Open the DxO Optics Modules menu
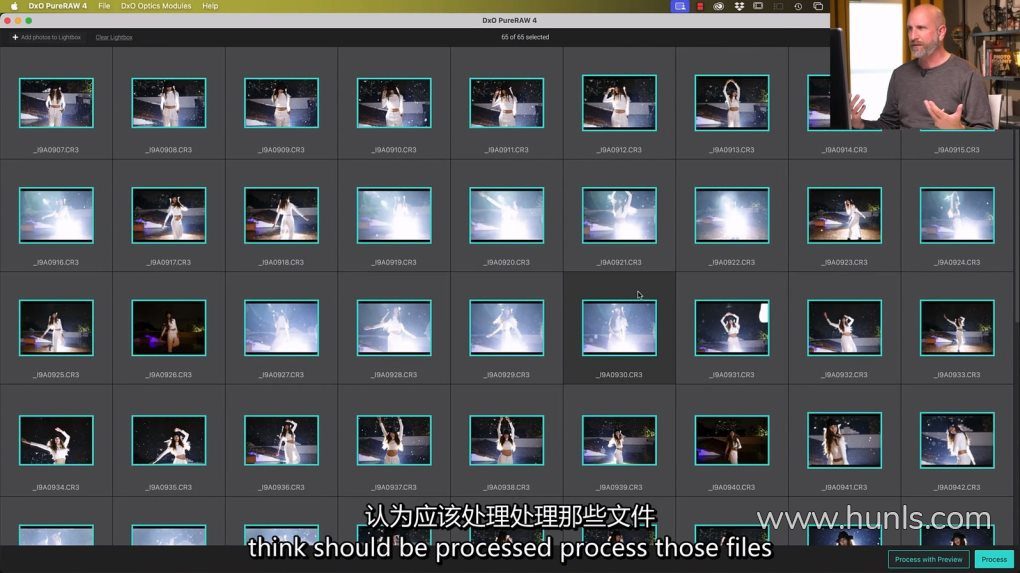1020x573 pixels. point(156,6)
